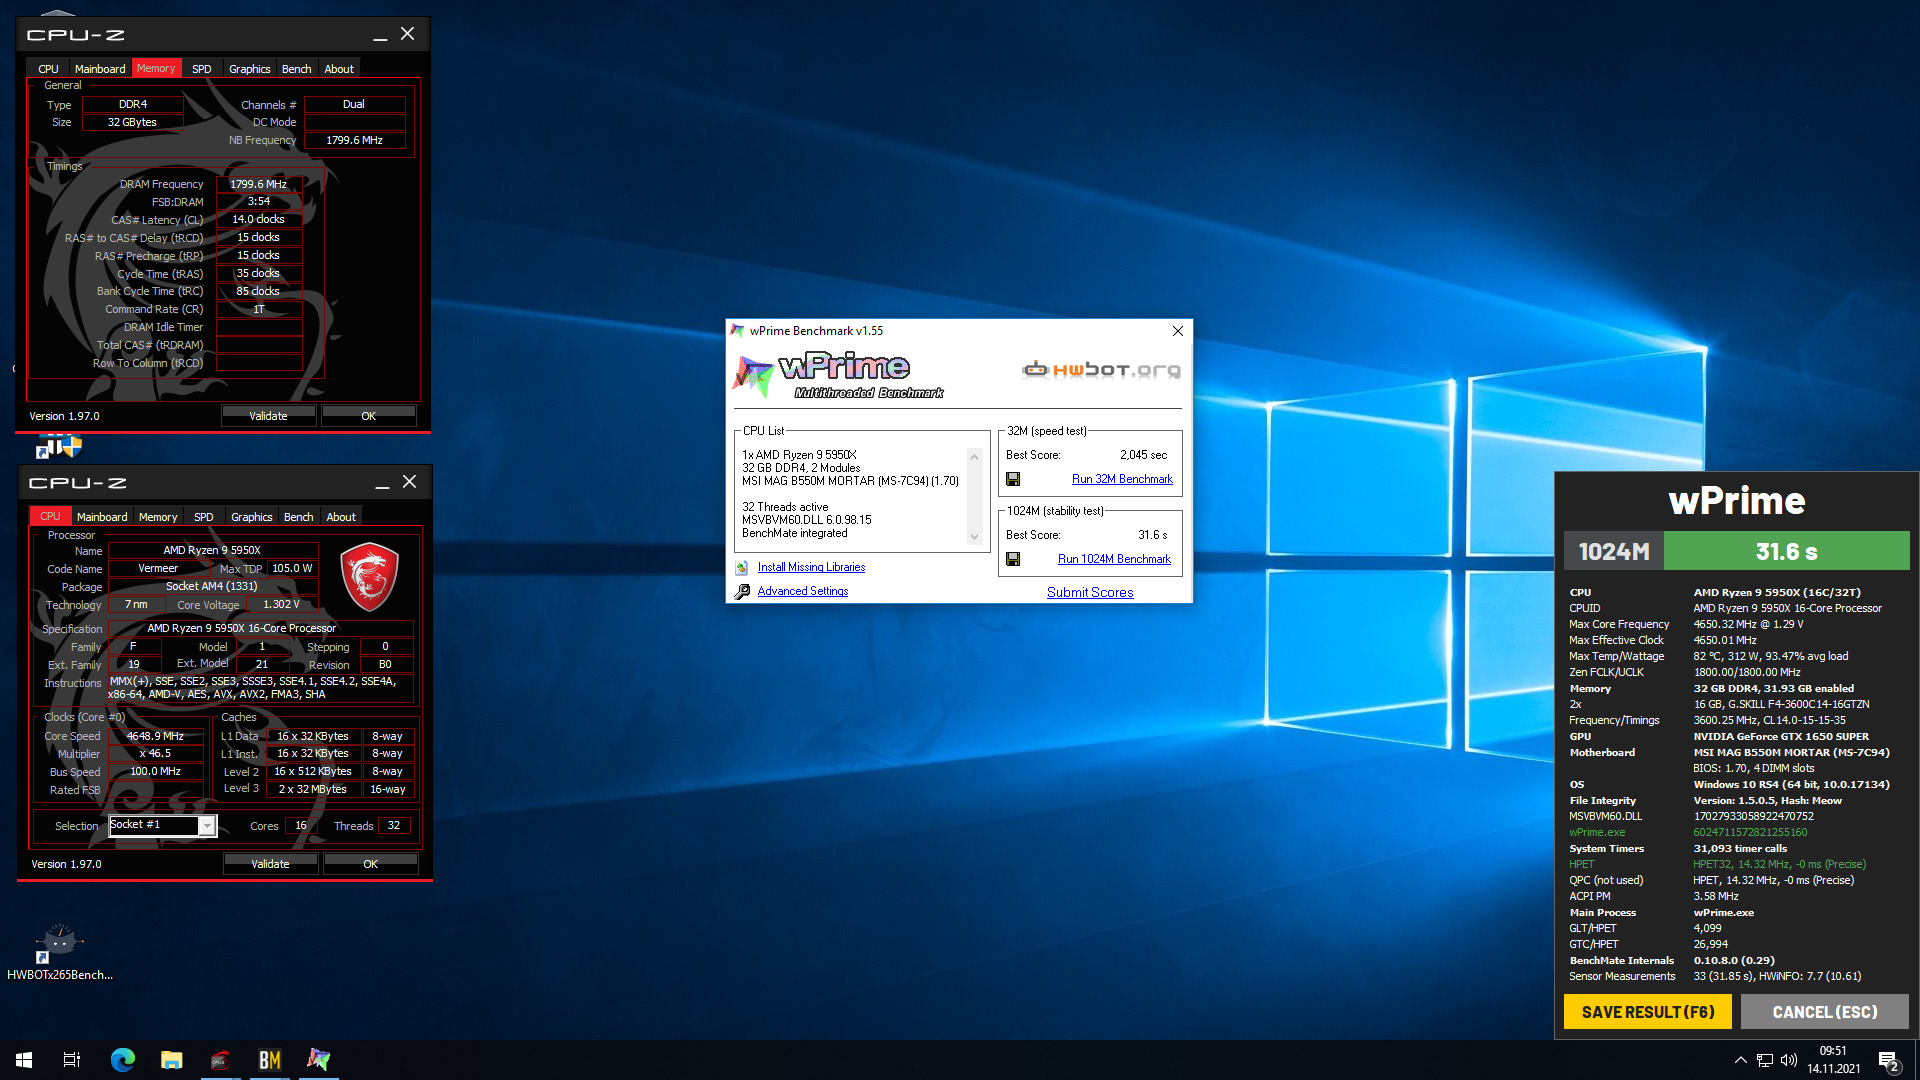Click OK in the Memory CPU-Z window
The image size is (1920, 1080).
[369, 416]
